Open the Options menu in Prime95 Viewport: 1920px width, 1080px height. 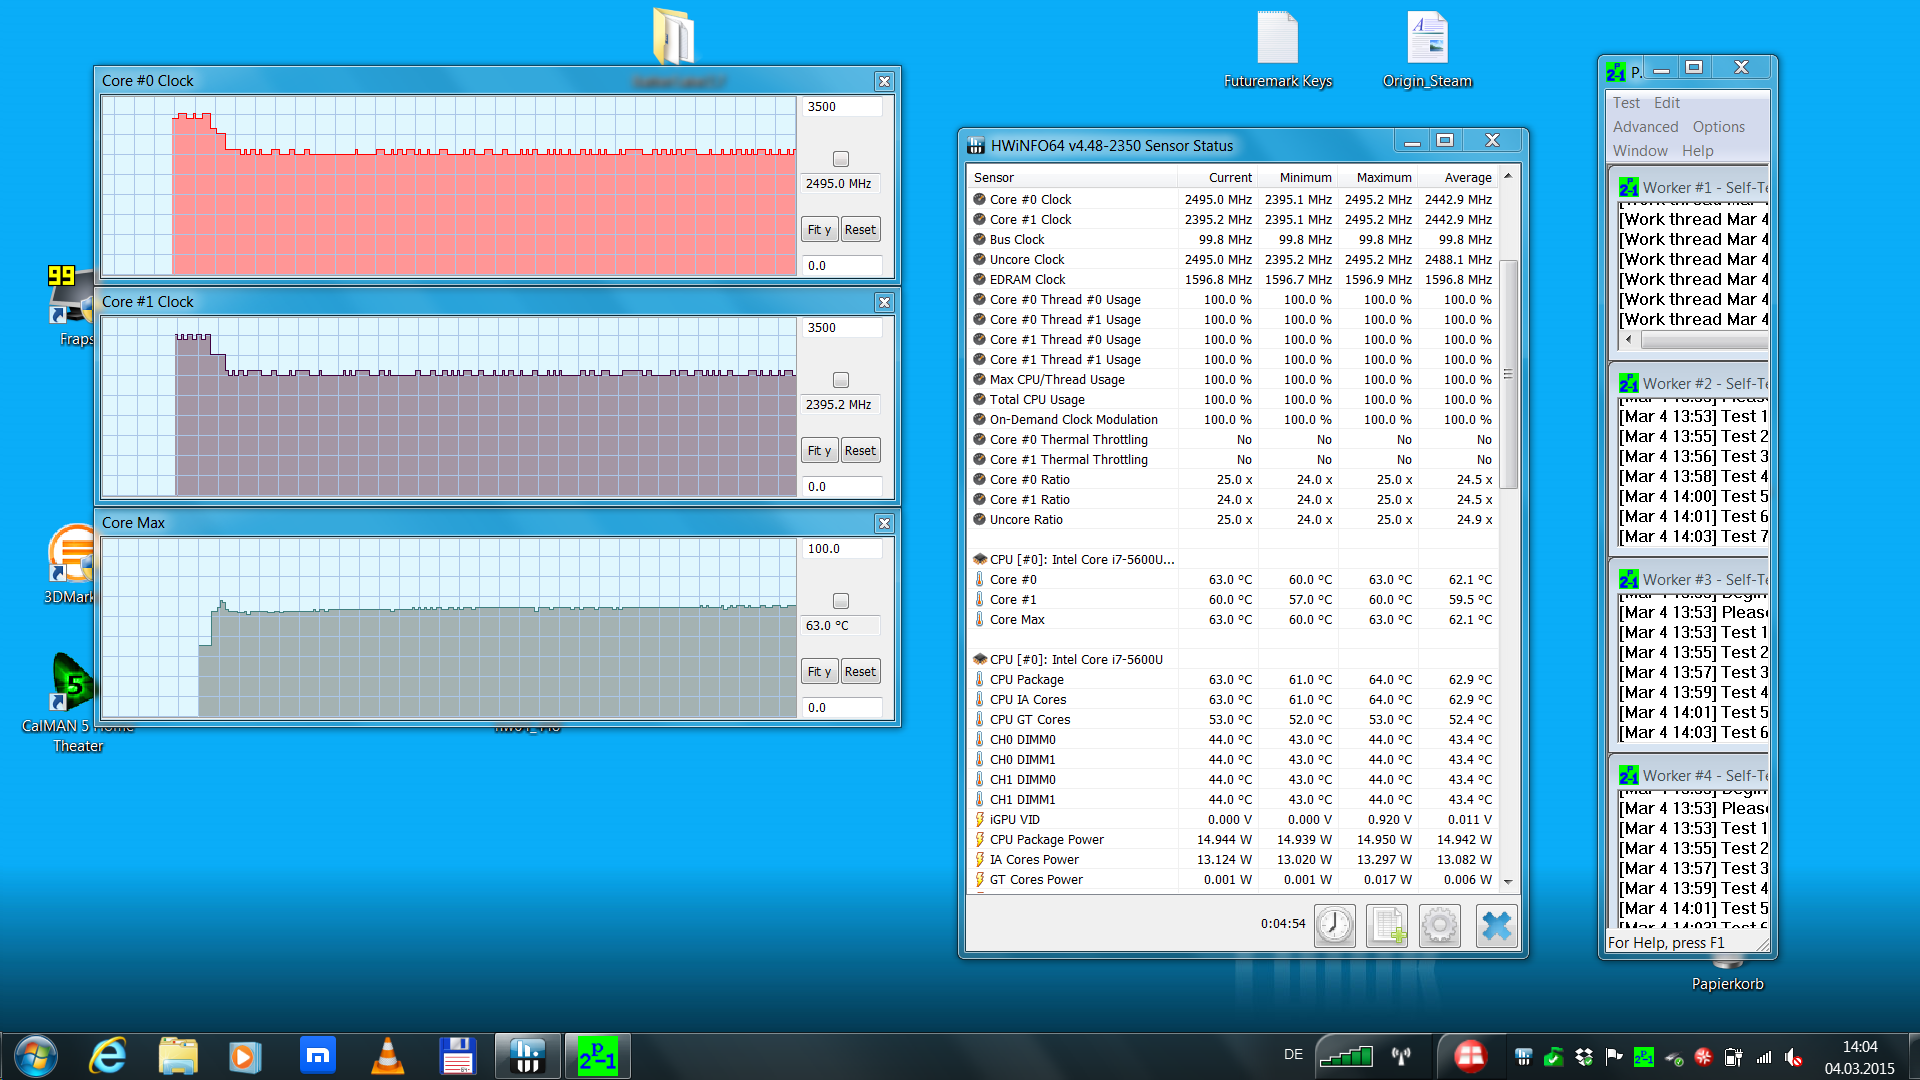[x=1718, y=127]
